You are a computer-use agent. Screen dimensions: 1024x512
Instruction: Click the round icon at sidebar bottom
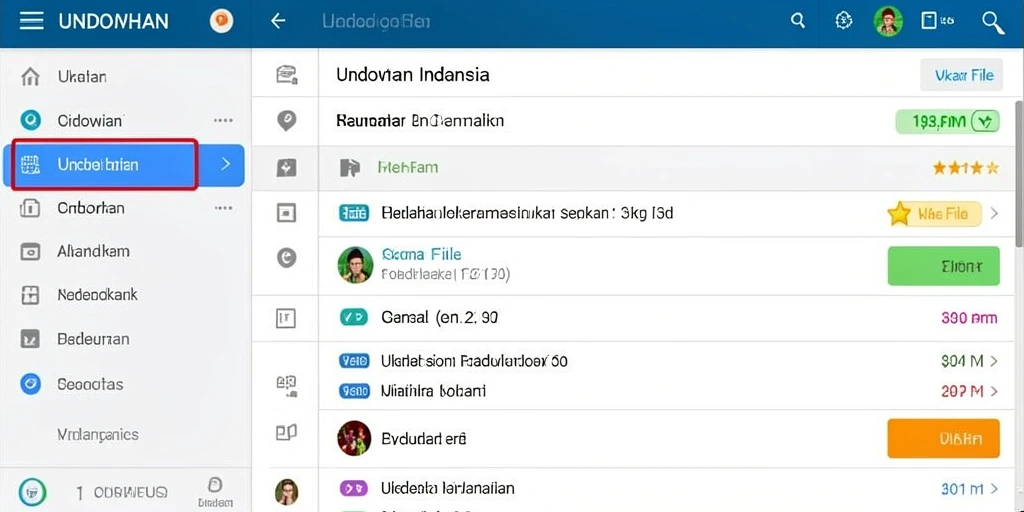coord(32,491)
